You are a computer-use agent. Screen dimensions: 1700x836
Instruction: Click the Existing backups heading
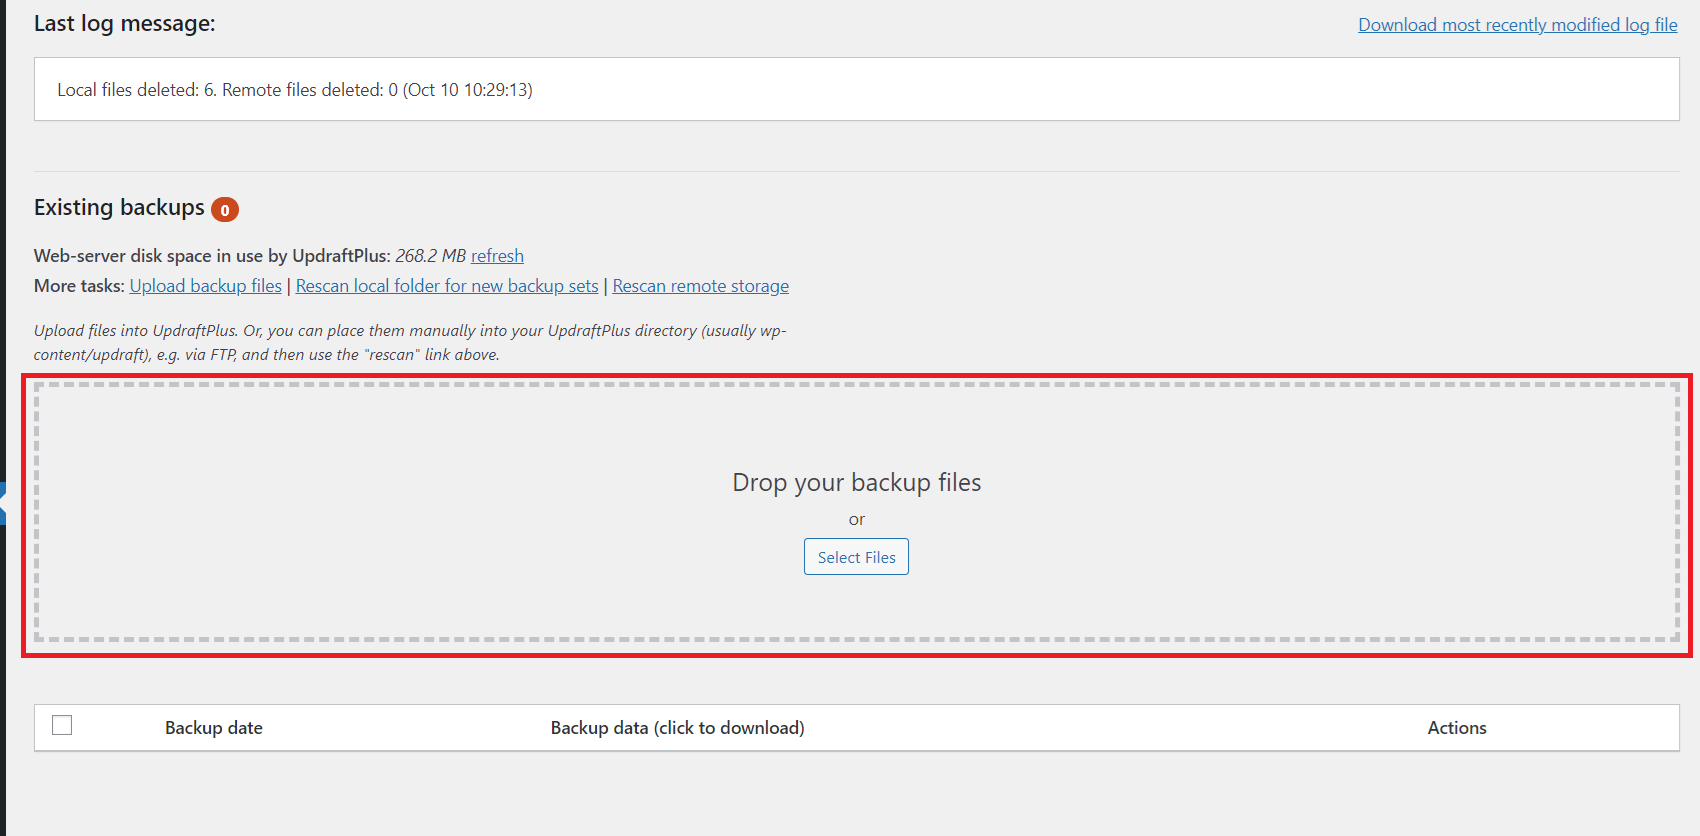[x=119, y=208]
